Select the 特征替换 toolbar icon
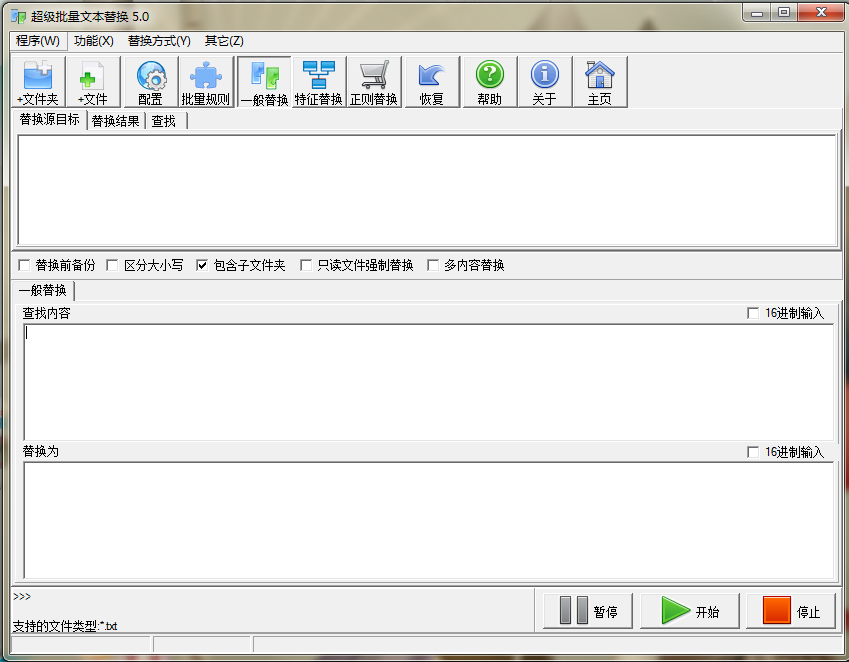 point(318,82)
